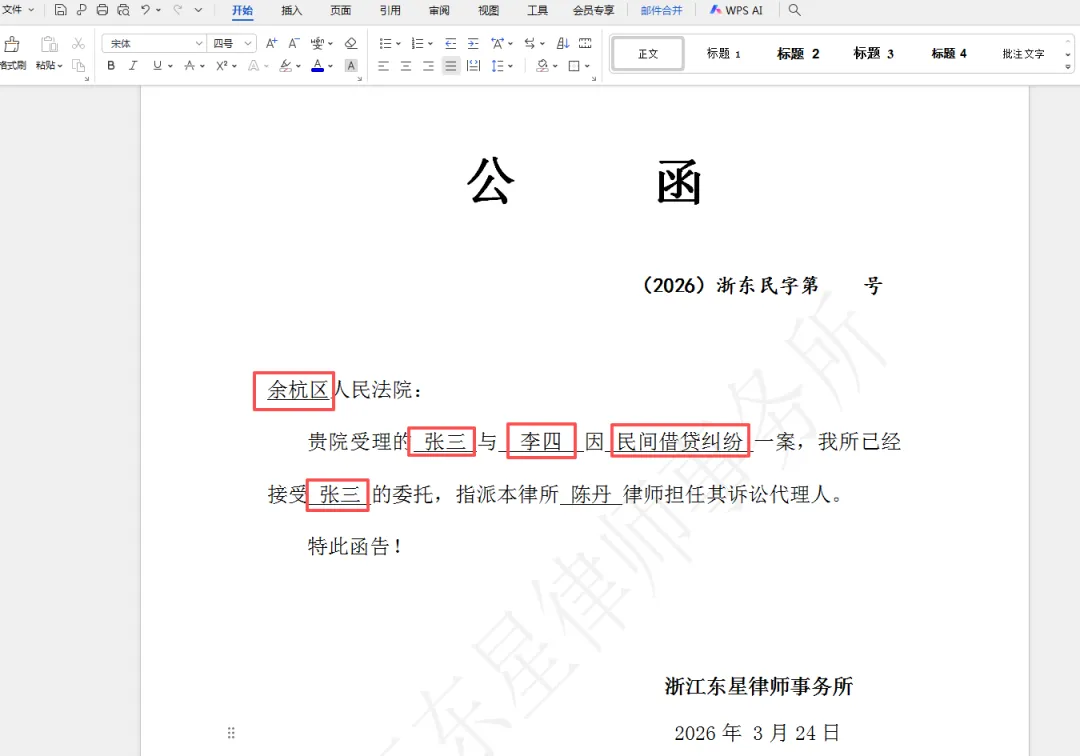Click the document handle dots icon at left margin
Screen dimensions: 1080x756
click(231, 733)
